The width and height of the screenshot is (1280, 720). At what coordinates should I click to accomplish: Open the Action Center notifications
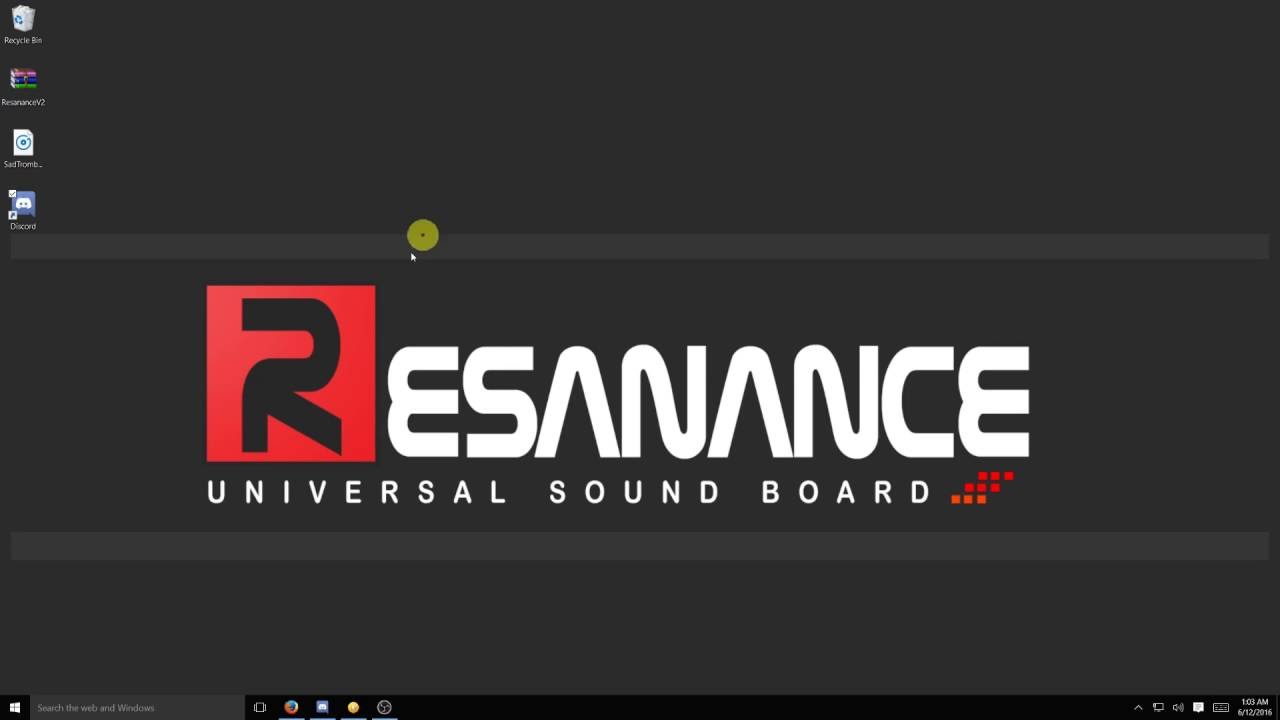(x=1198, y=707)
